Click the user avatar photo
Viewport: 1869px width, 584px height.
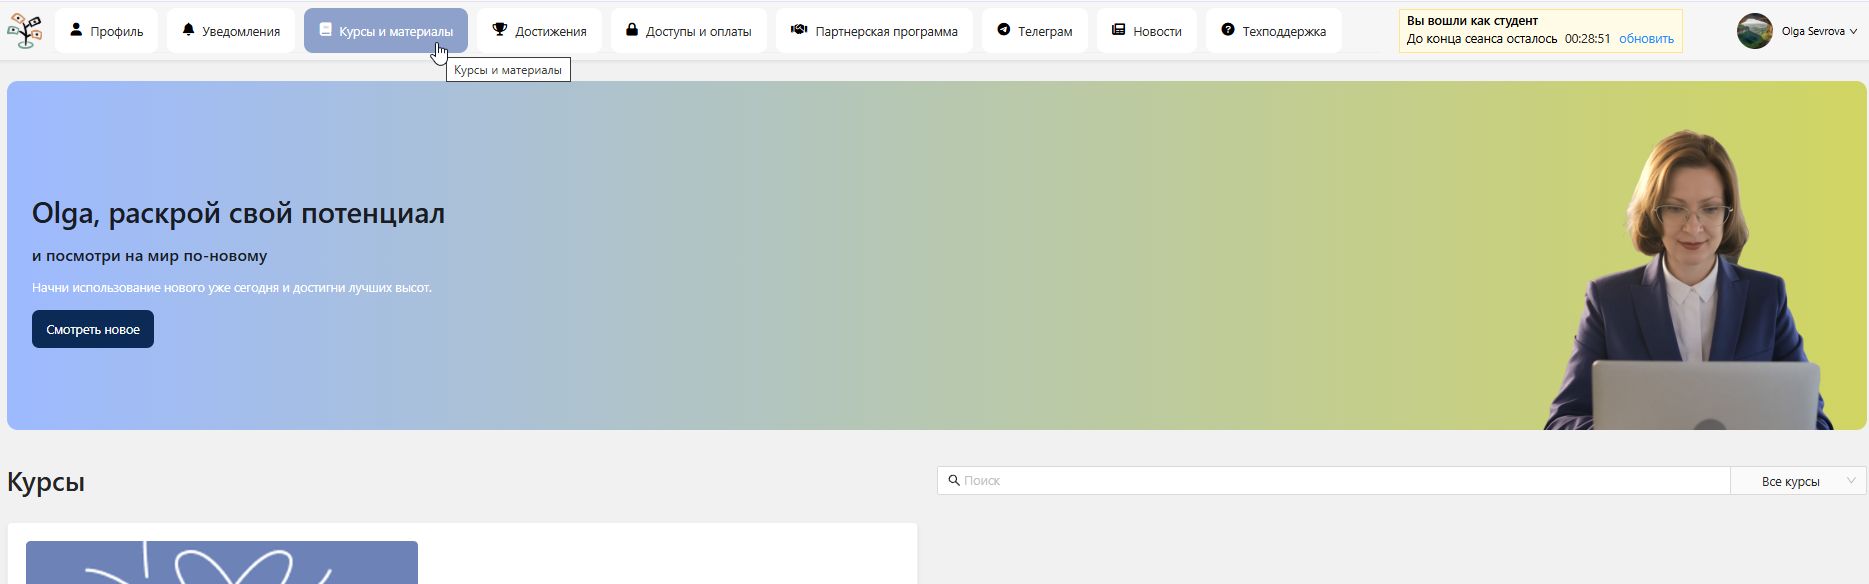pyautogui.click(x=1754, y=31)
